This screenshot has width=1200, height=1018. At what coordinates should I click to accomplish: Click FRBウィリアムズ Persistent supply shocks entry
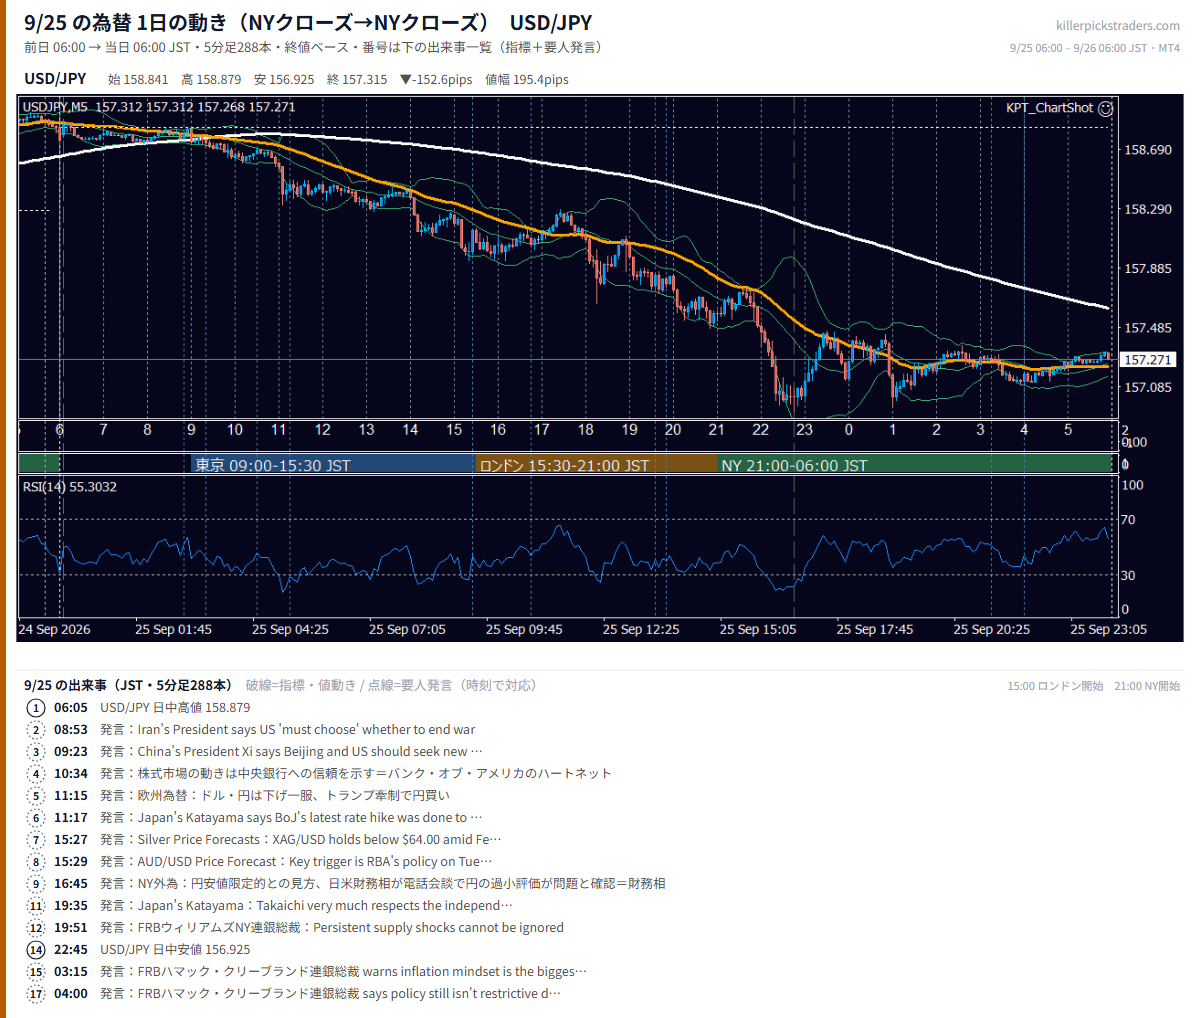pyautogui.click(x=332, y=928)
